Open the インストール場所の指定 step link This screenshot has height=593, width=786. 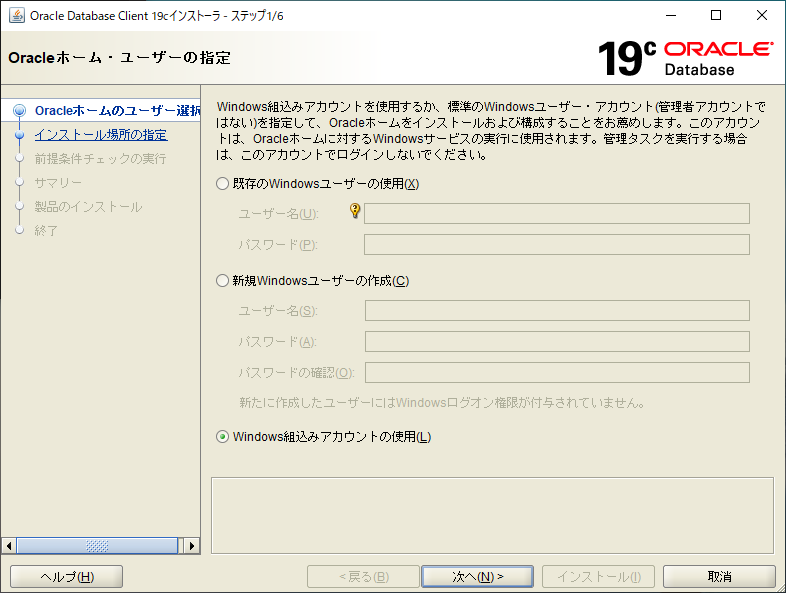click(x=101, y=135)
